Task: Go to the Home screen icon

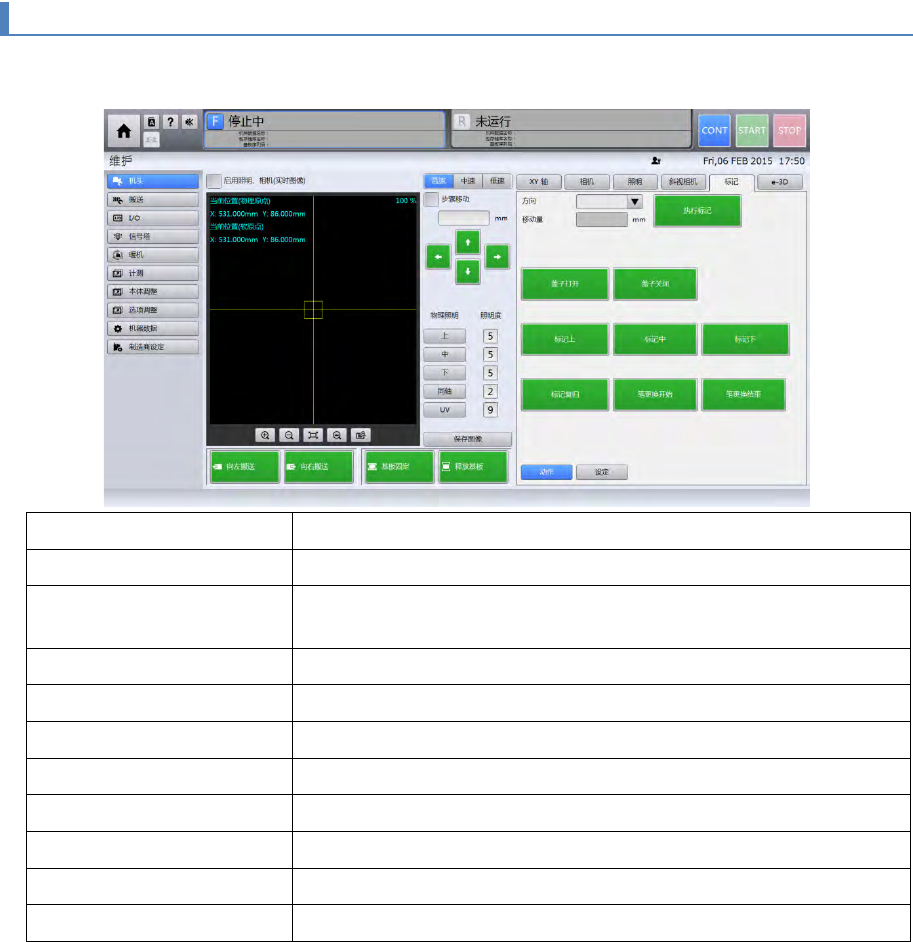Action: [124, 131]
